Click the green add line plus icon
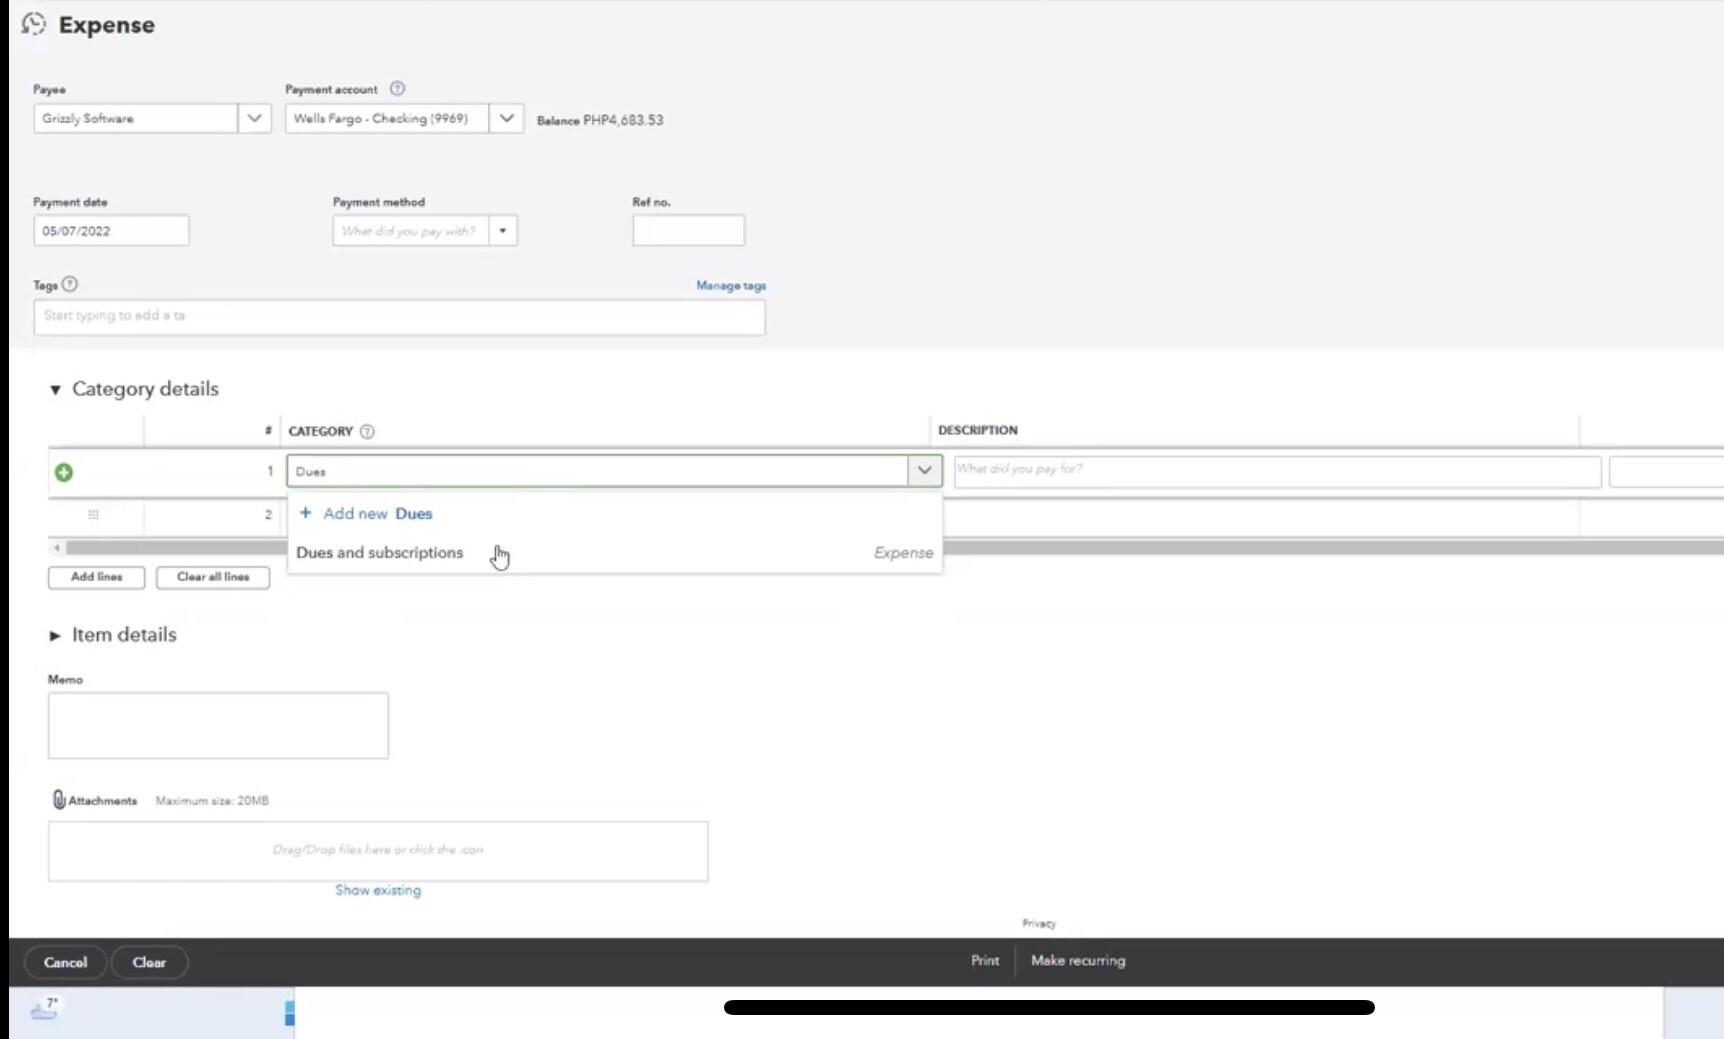This screenshot has height=1039, width=1724. (x=64, y=472)
